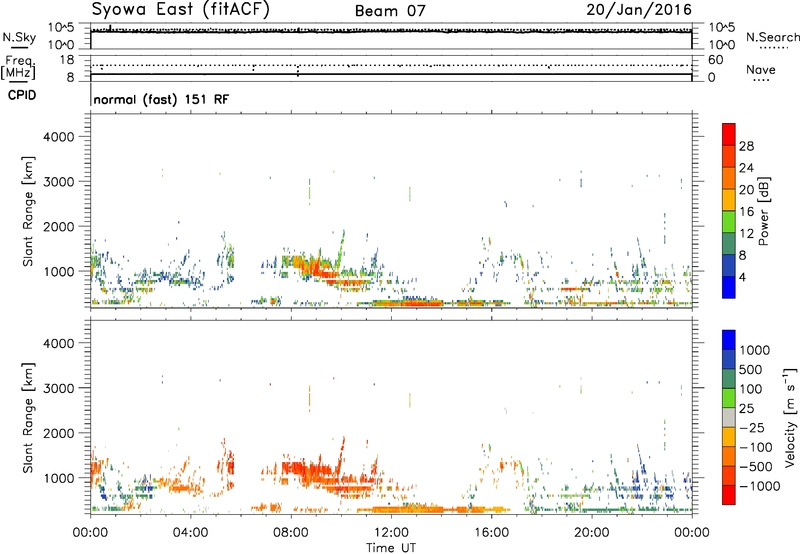This screenshot has width=800, height=554.
Task: Pick the orange swatch between 20 and 24 dB
Action: point(729,178)
